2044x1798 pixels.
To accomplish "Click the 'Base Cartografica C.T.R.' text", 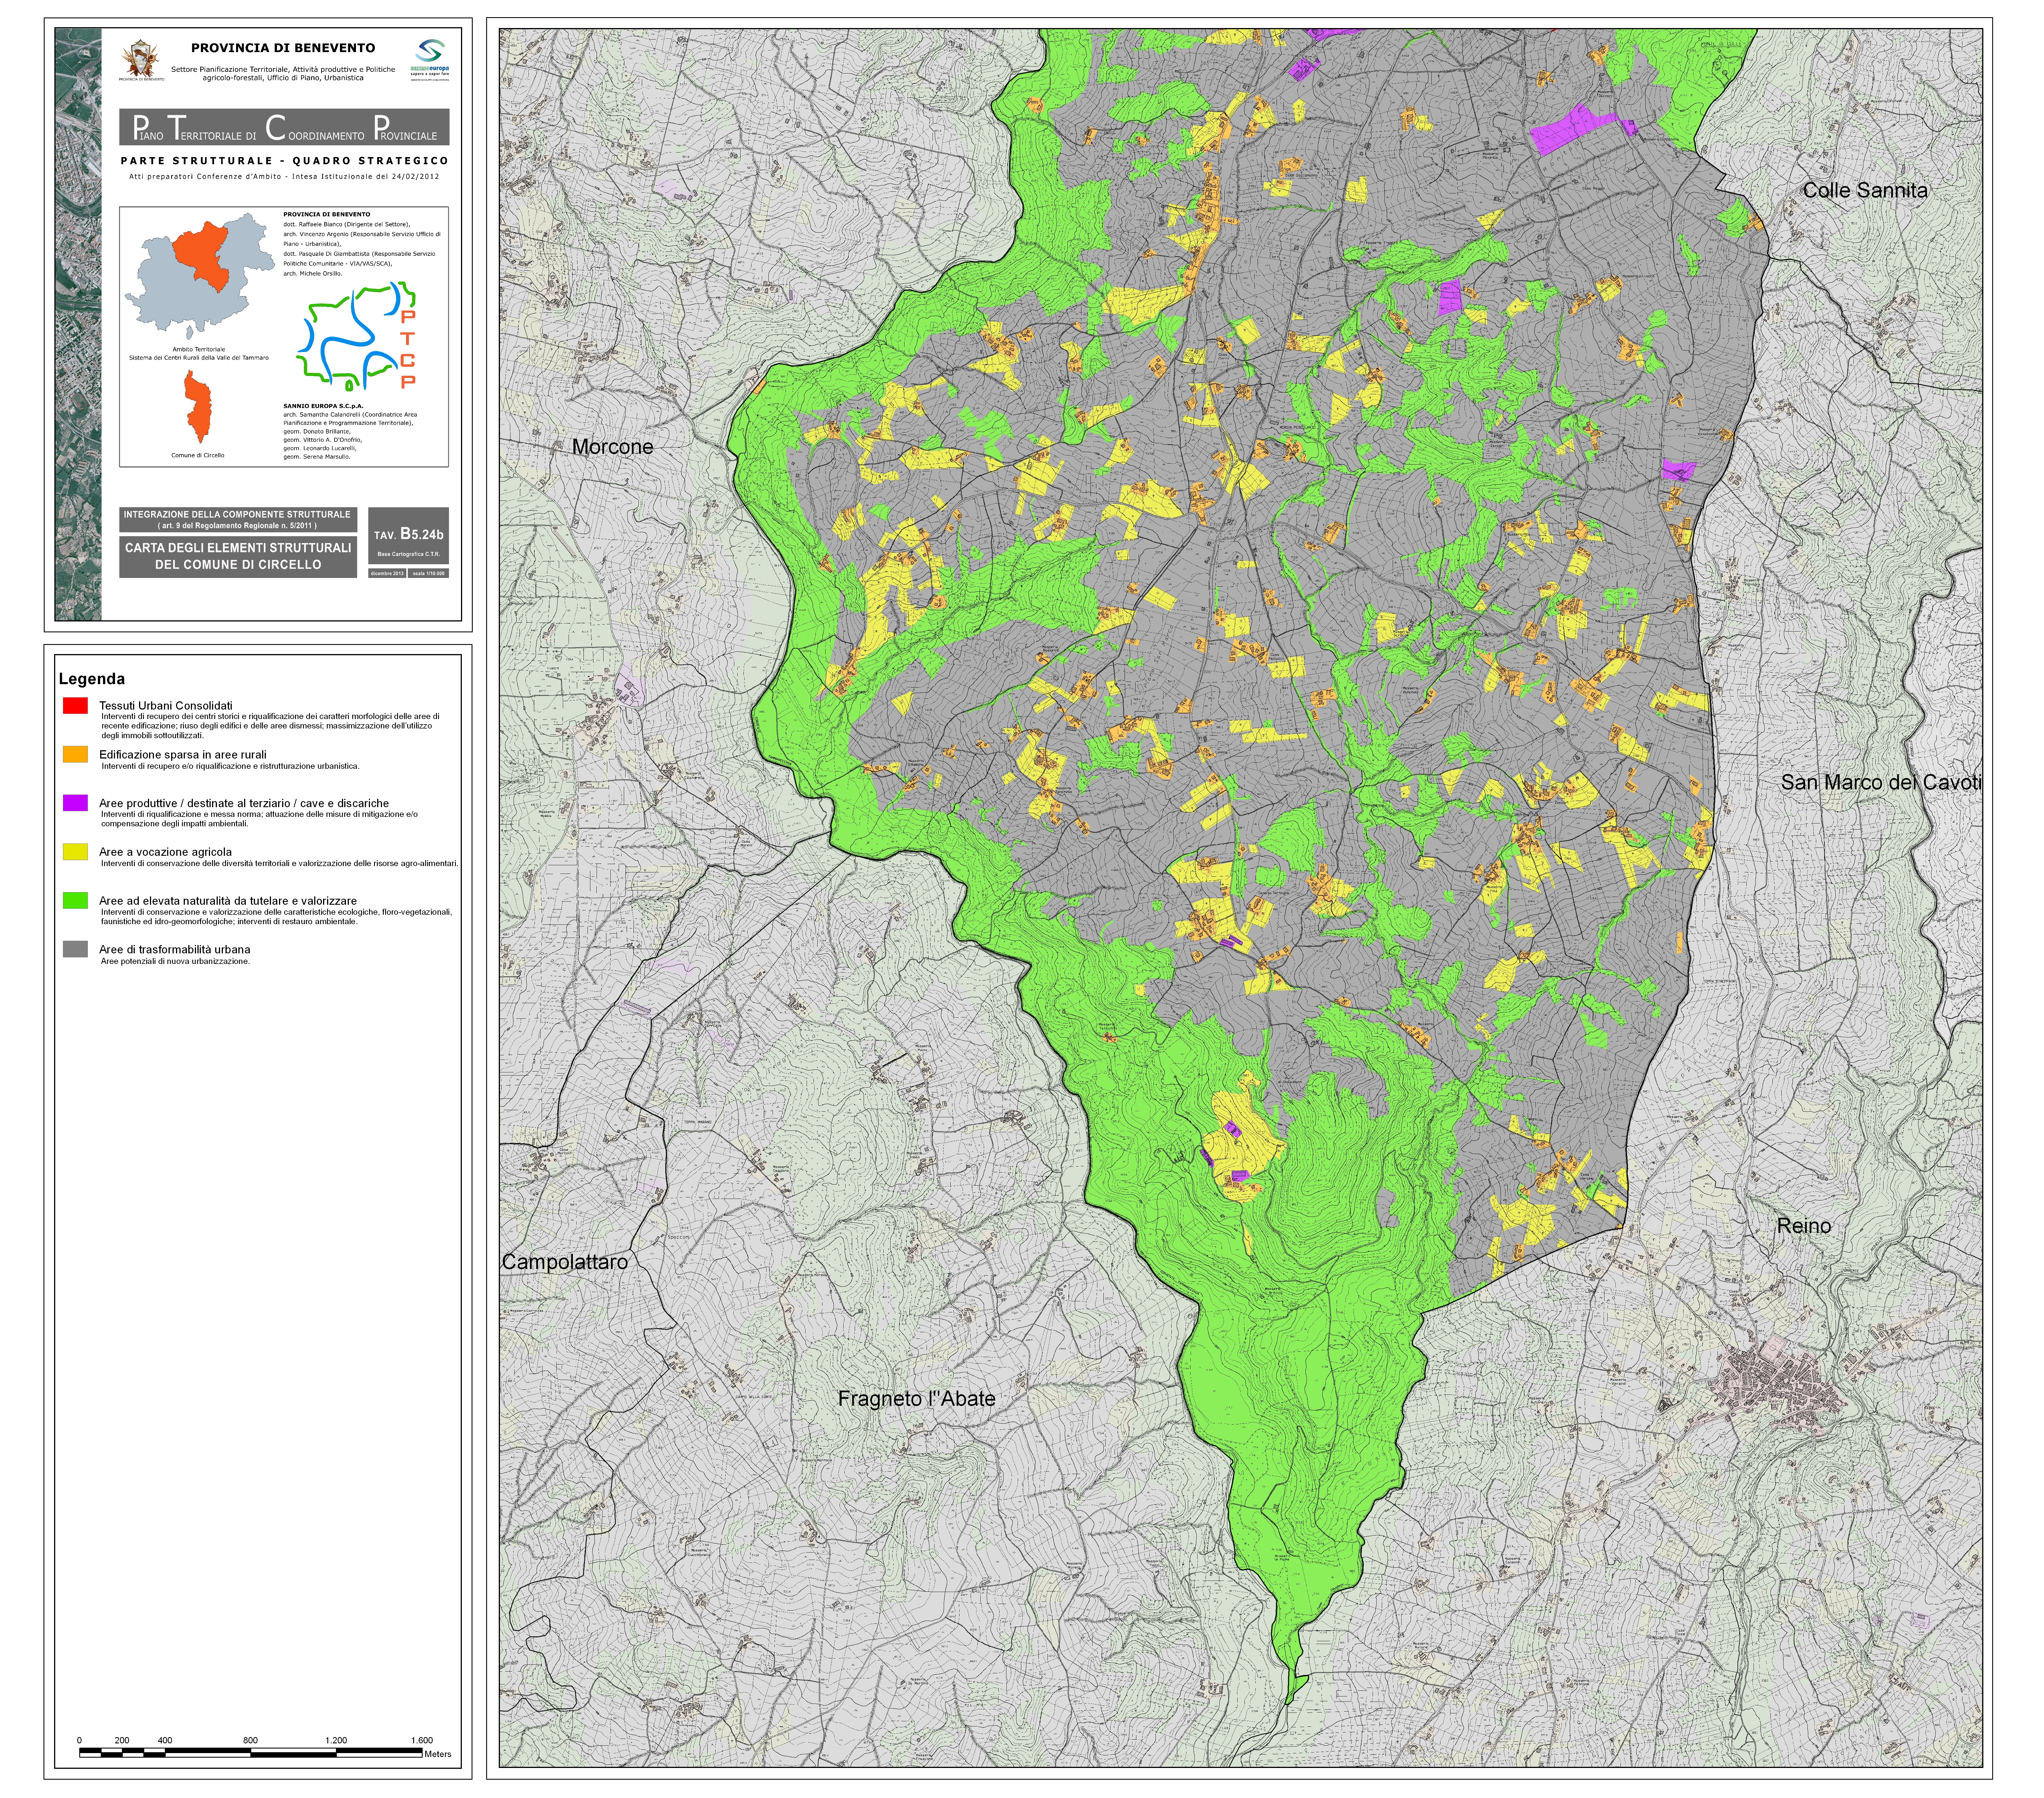I will (409, 554).
